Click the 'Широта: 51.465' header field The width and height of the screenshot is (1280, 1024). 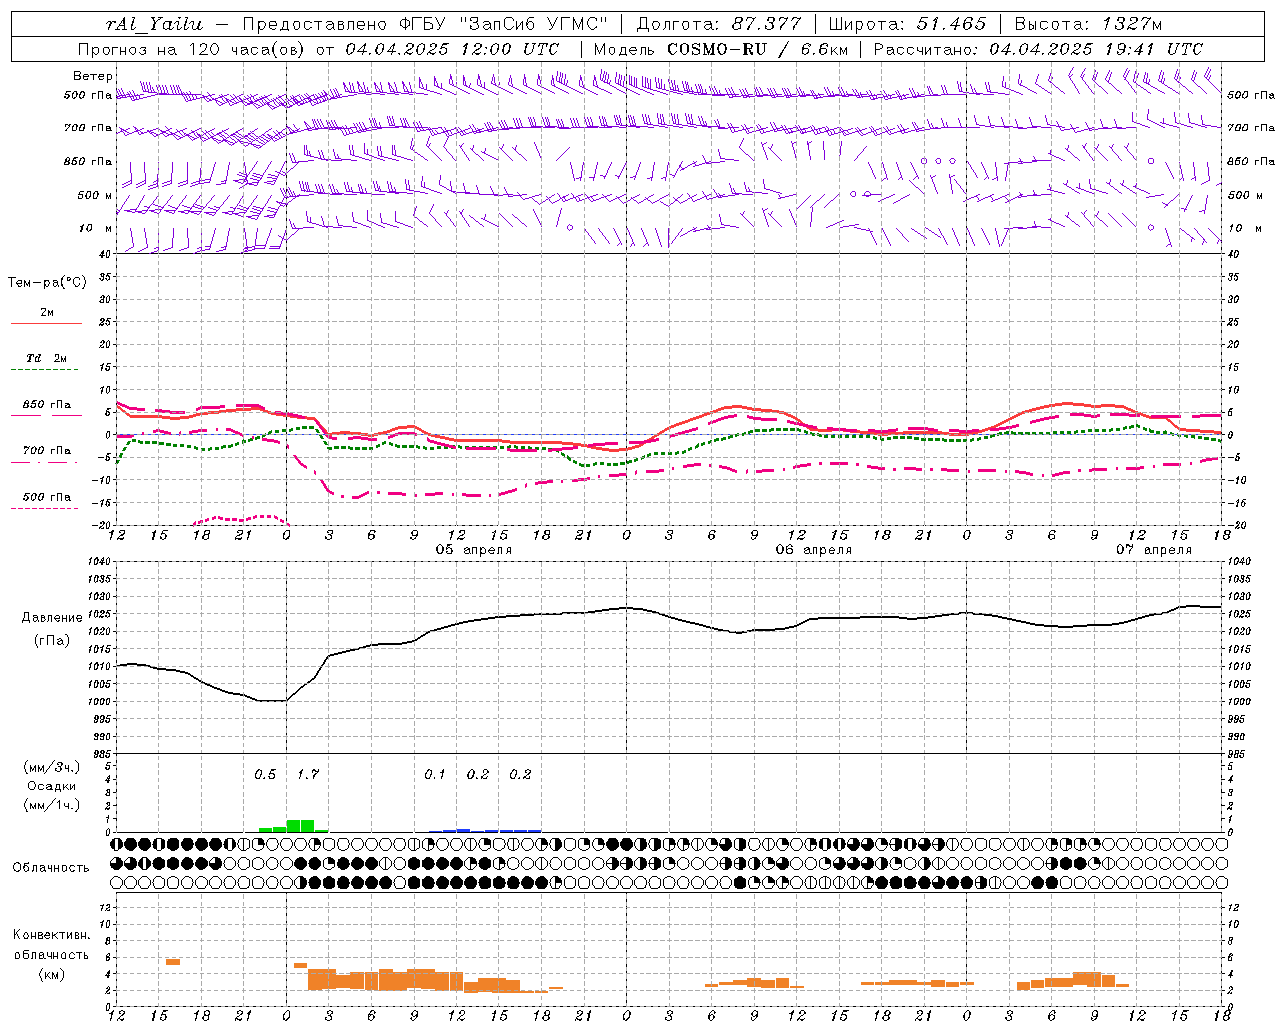coord(907,24)
